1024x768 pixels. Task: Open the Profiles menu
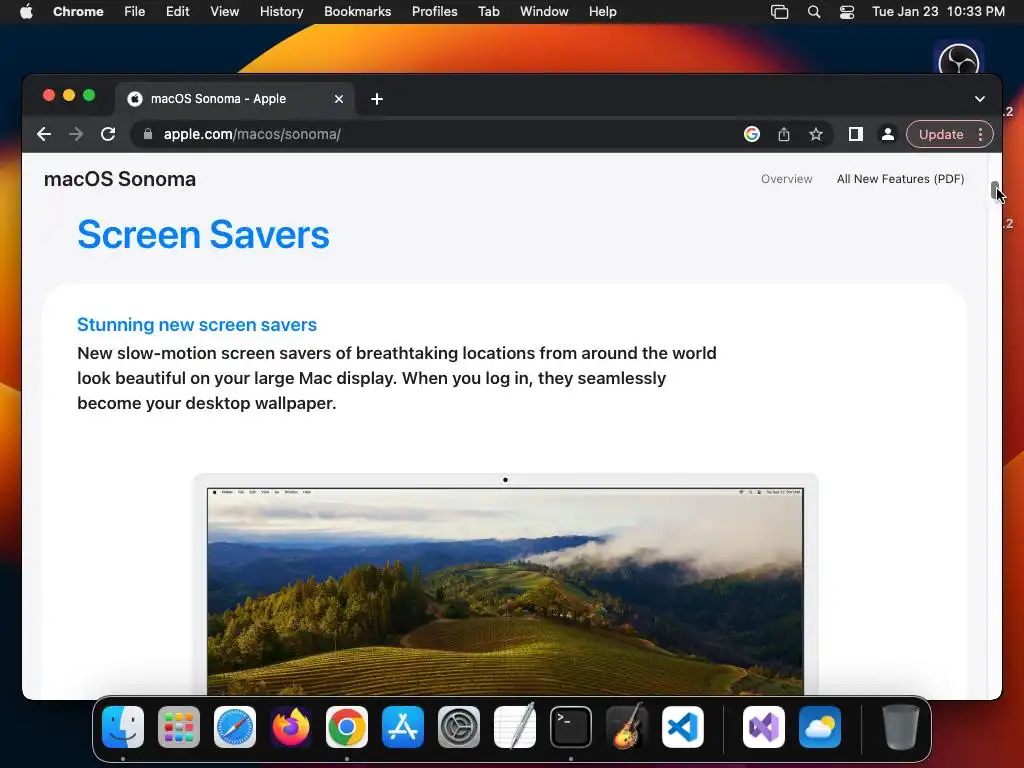434,12
